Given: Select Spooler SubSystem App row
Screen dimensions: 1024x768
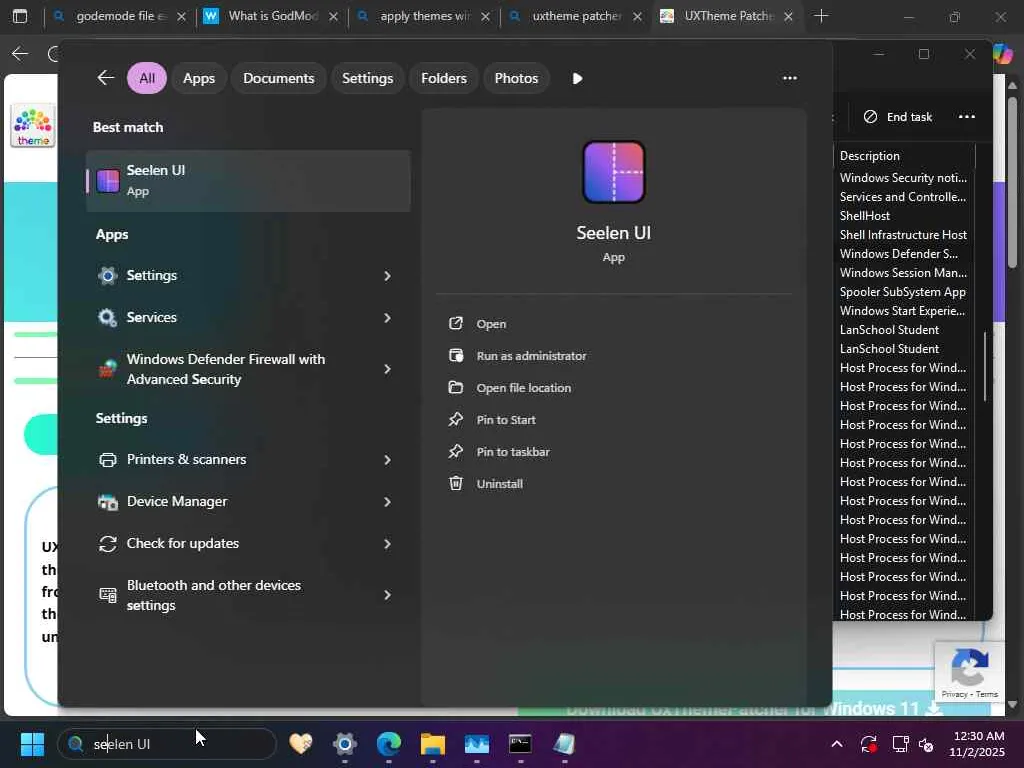Looking at the screenshot, I should click(904, 292).
